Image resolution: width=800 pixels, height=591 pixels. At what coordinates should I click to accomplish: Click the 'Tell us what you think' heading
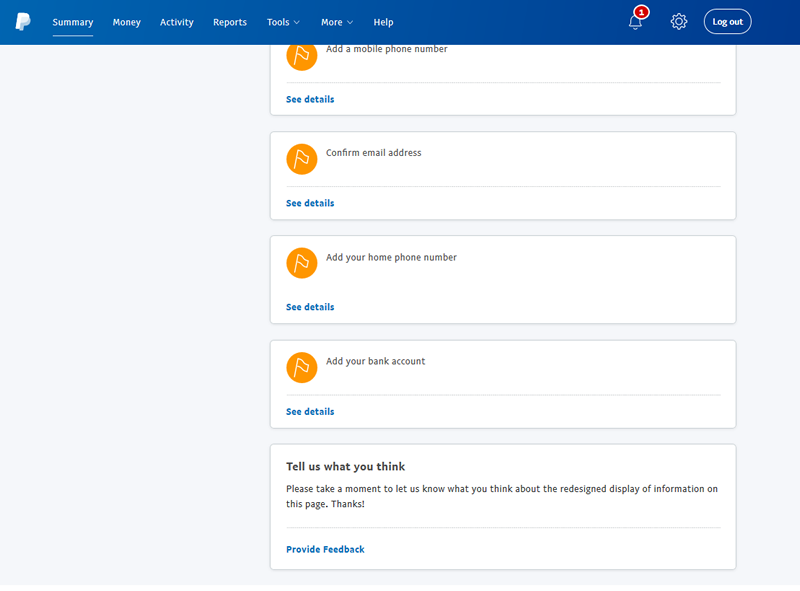pyautogui.click(x=345, y=466)
